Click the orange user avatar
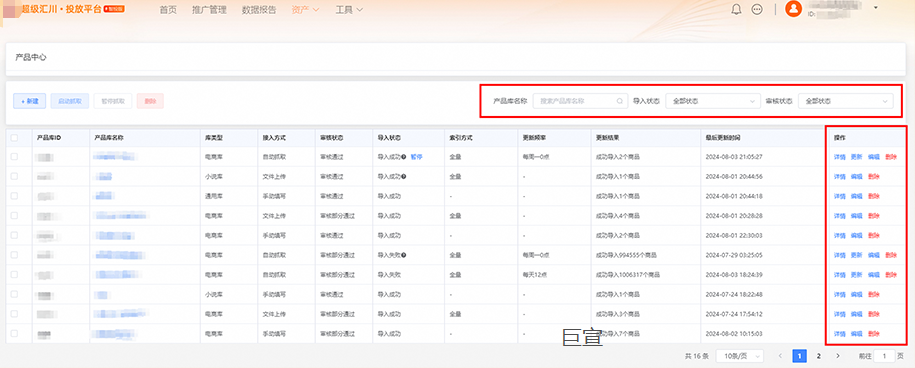 tap(794, 9)
